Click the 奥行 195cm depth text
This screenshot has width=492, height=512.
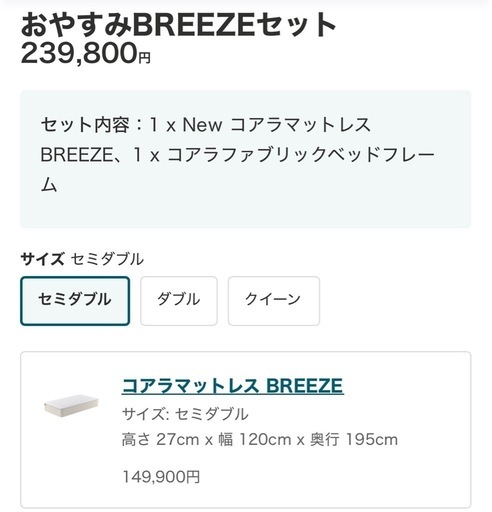[x=354, y=439]
